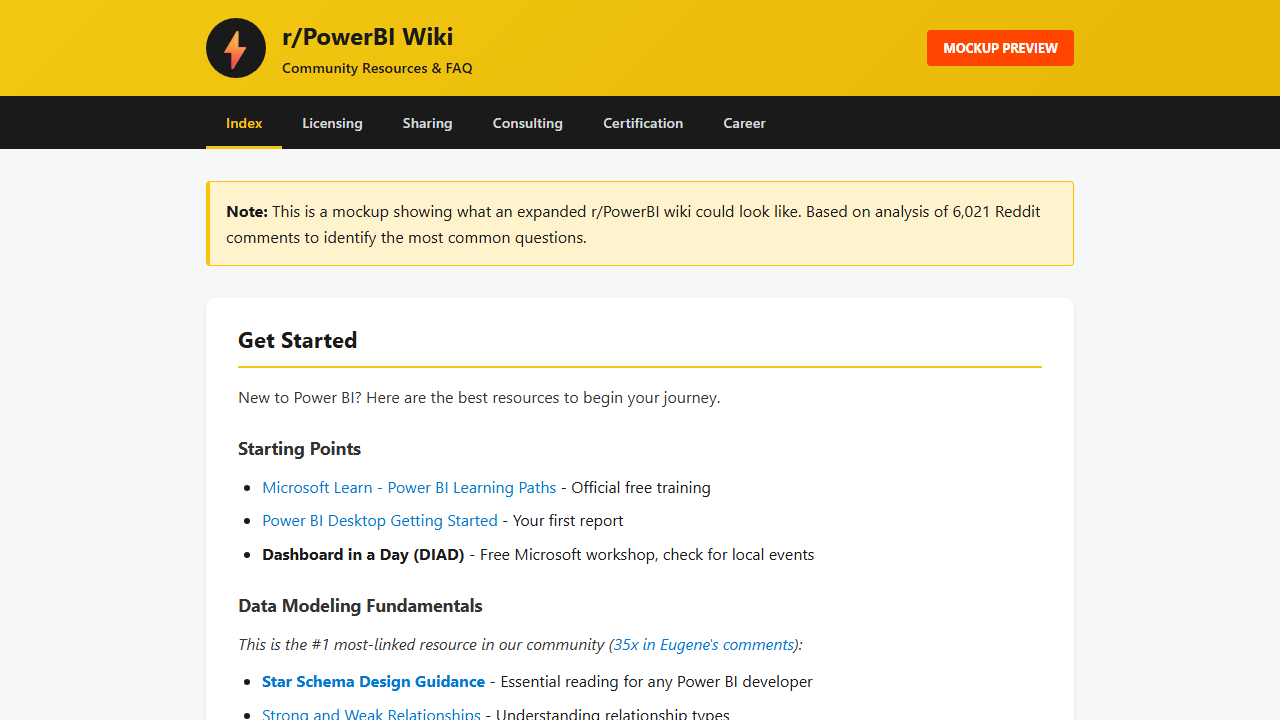This screenshot has width=1280, height=720.
Task: Click the lightning bolt logo icon
Action: pos(235,47)
